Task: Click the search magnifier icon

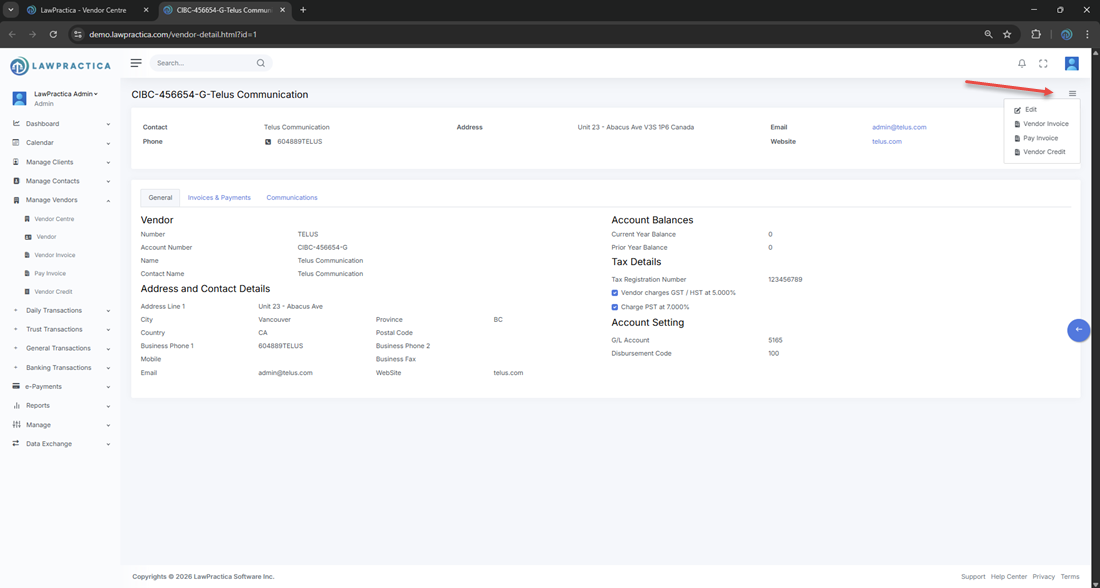Action: click(x=261, y=63)
